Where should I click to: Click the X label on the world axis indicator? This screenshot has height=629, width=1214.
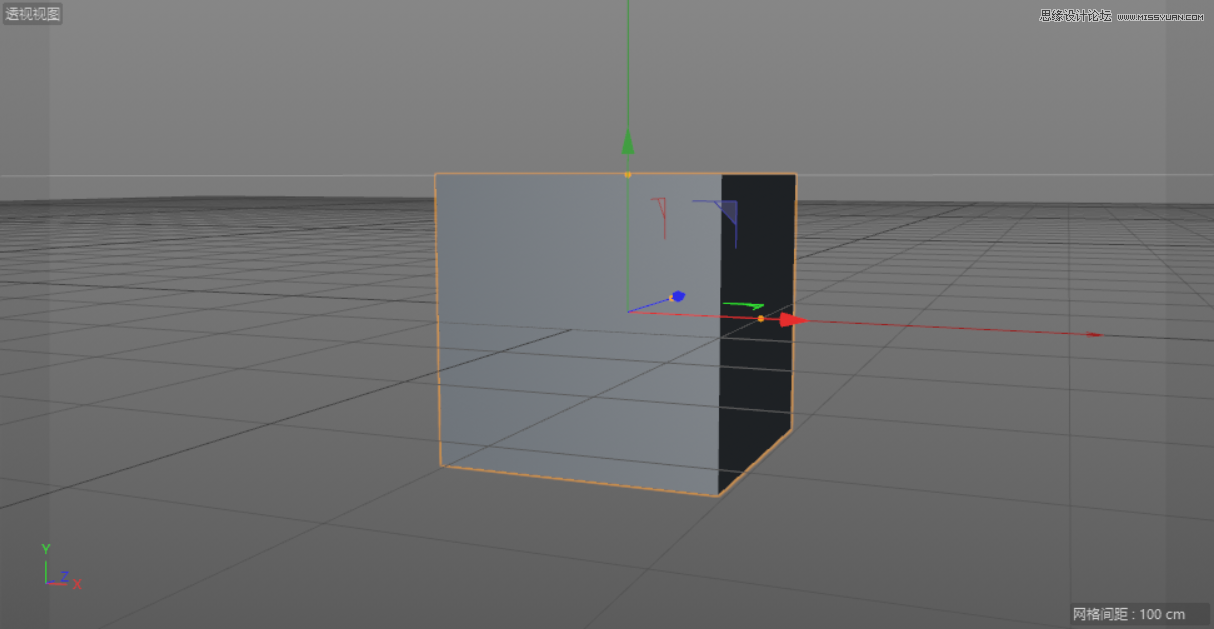[x=77, y=584]
